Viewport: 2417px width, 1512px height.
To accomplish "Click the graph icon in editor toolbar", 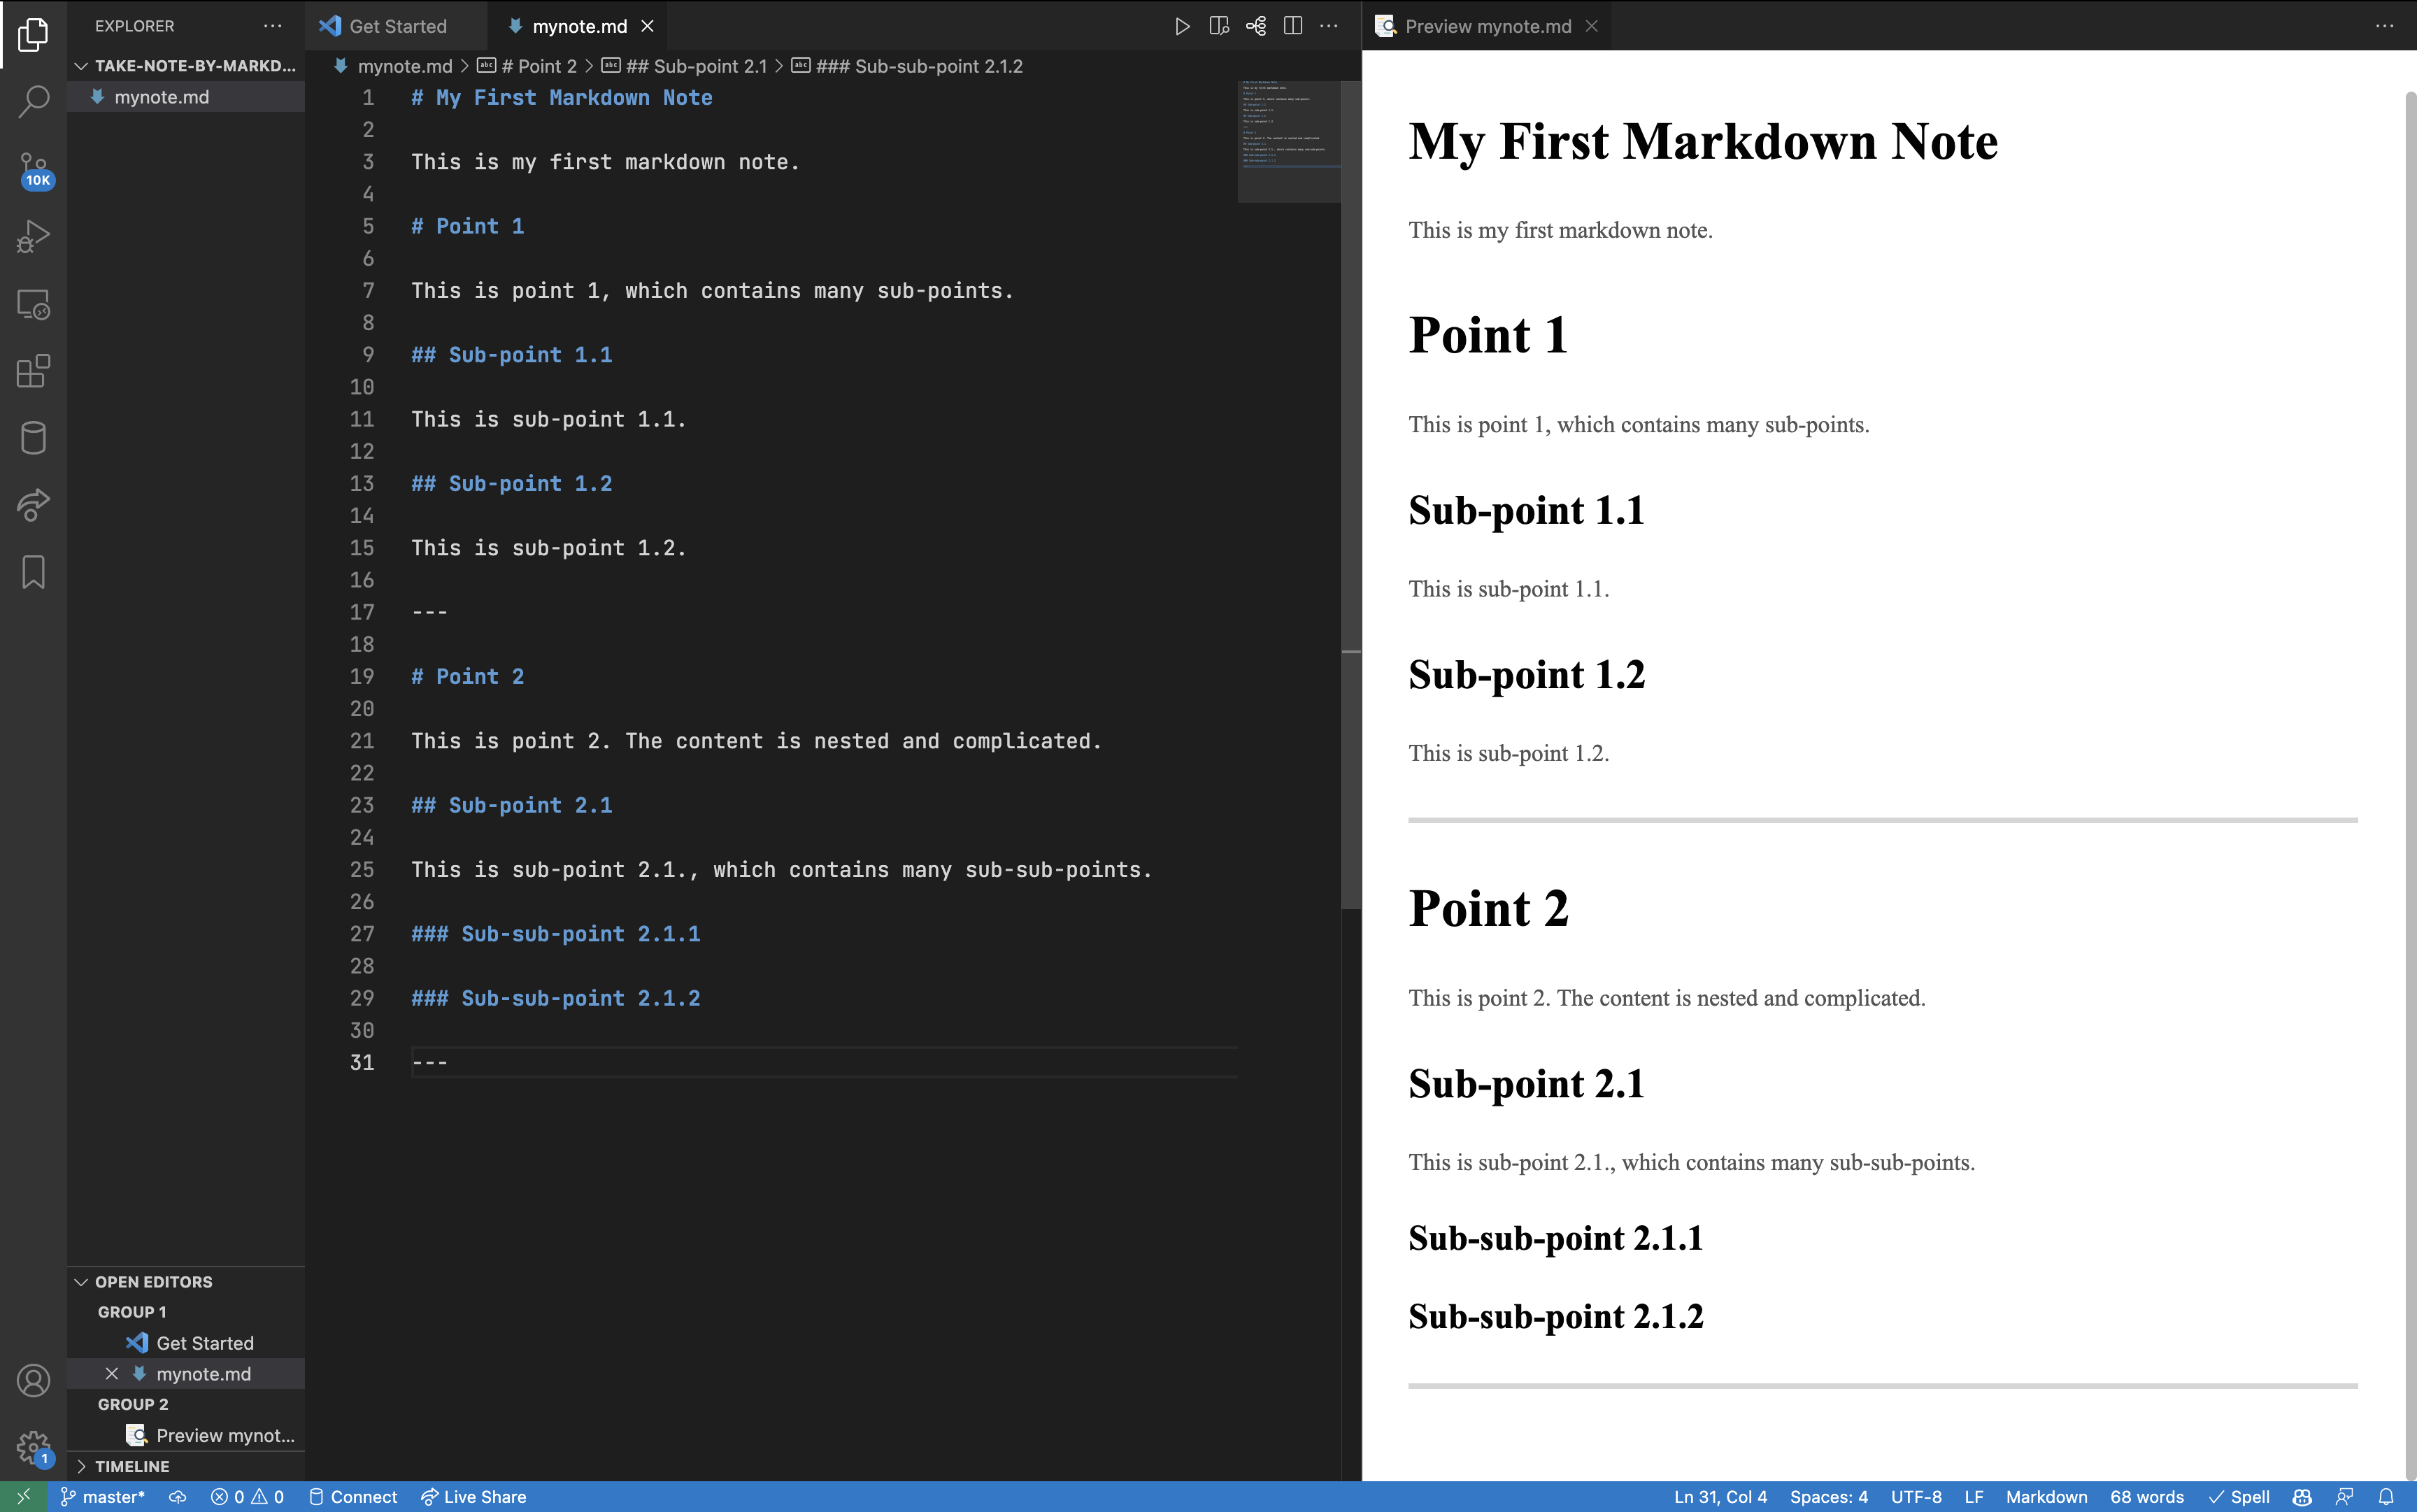I will (1256, 26).
